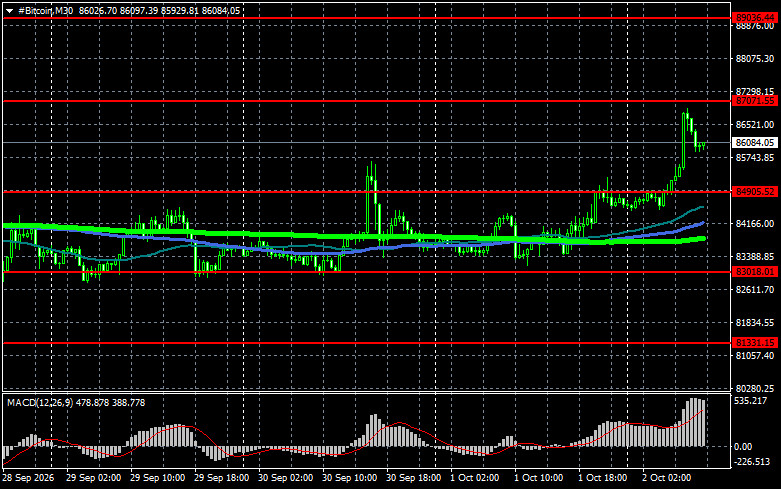
Task: Click the 1 Oct 10:00 time label
Action: (538, 478)
